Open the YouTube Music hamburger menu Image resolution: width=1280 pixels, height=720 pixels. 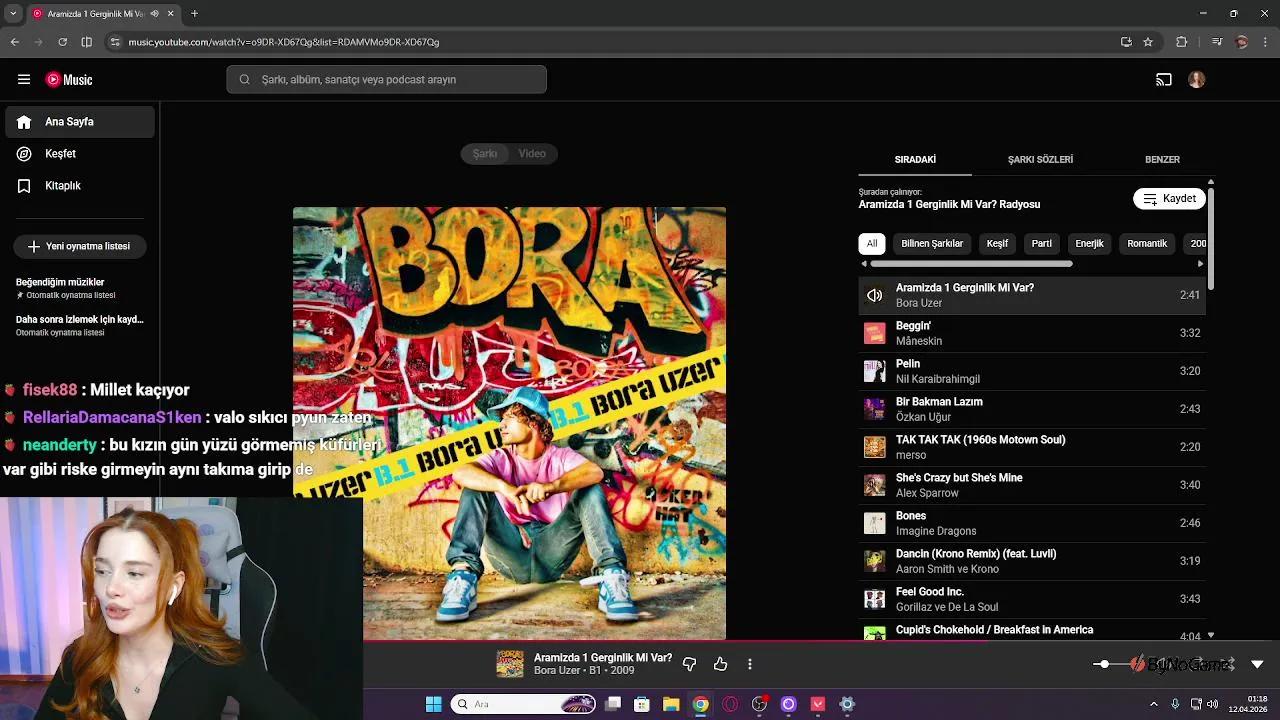[x=24, y=80]
